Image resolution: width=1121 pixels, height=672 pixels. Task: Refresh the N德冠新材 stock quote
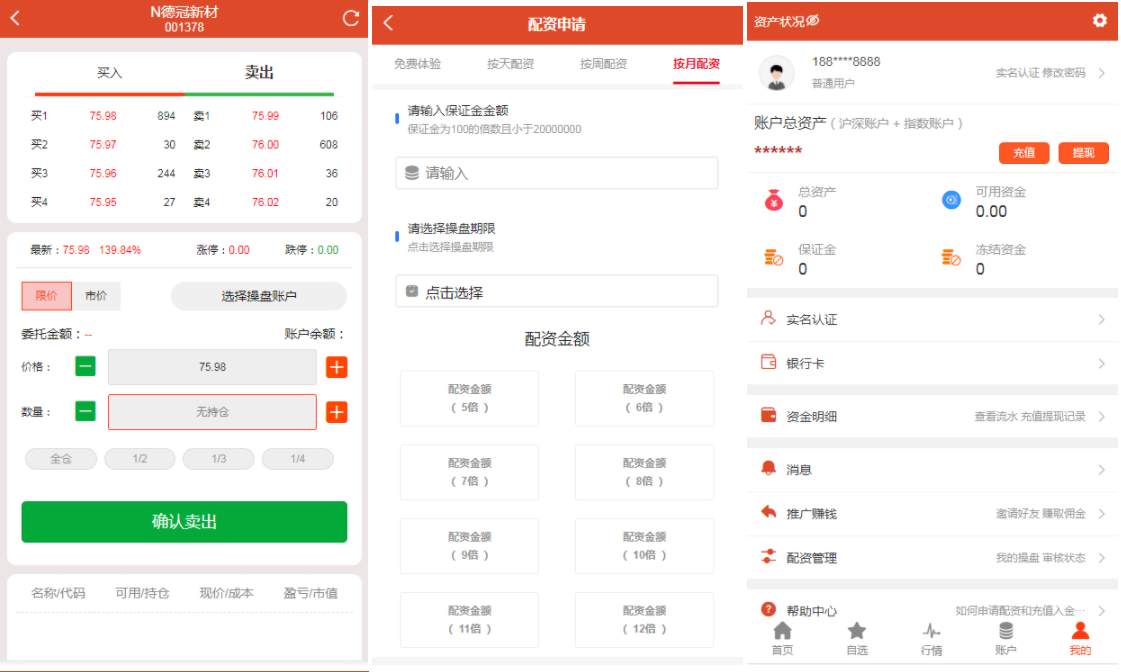pos(349,18)
